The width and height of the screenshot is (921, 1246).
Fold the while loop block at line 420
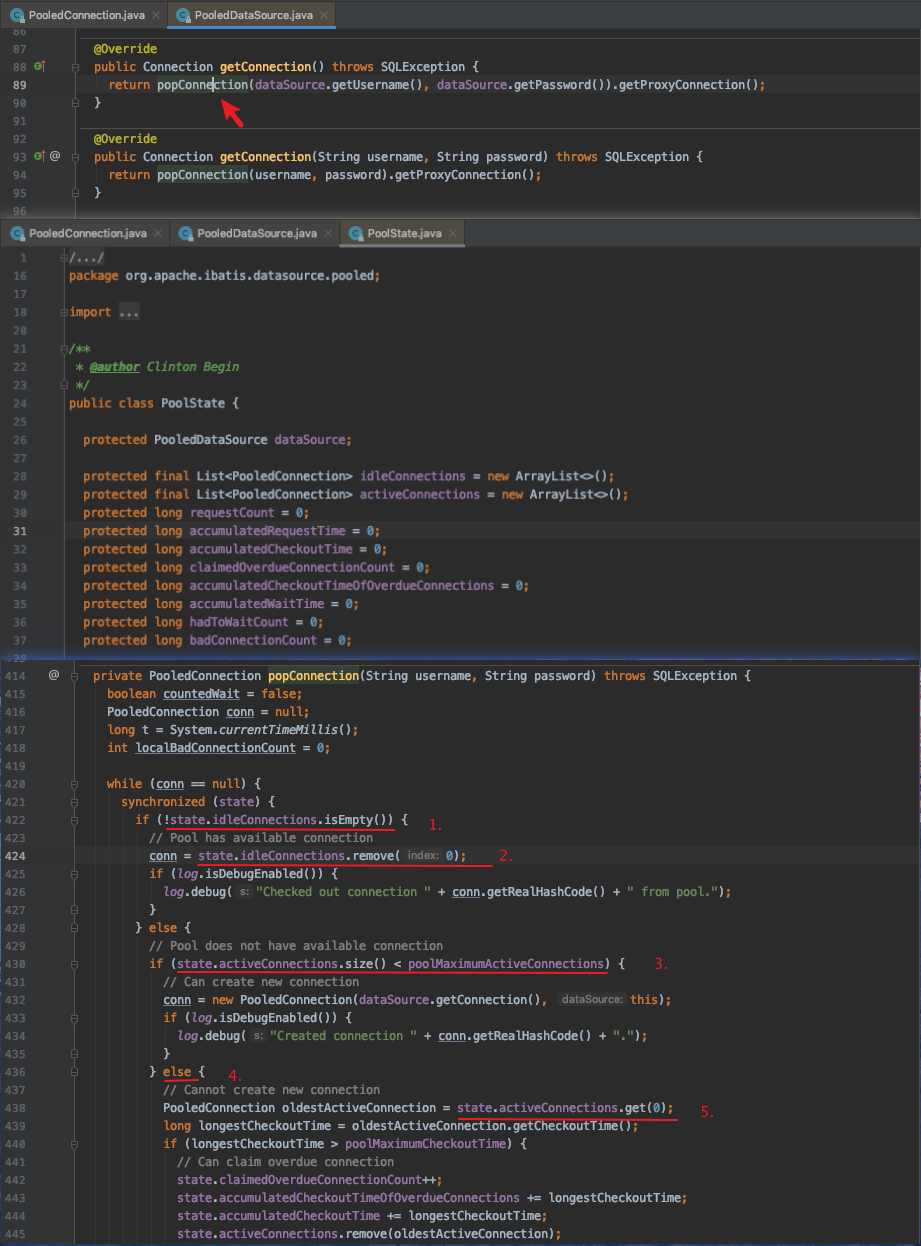coord(76,784)
